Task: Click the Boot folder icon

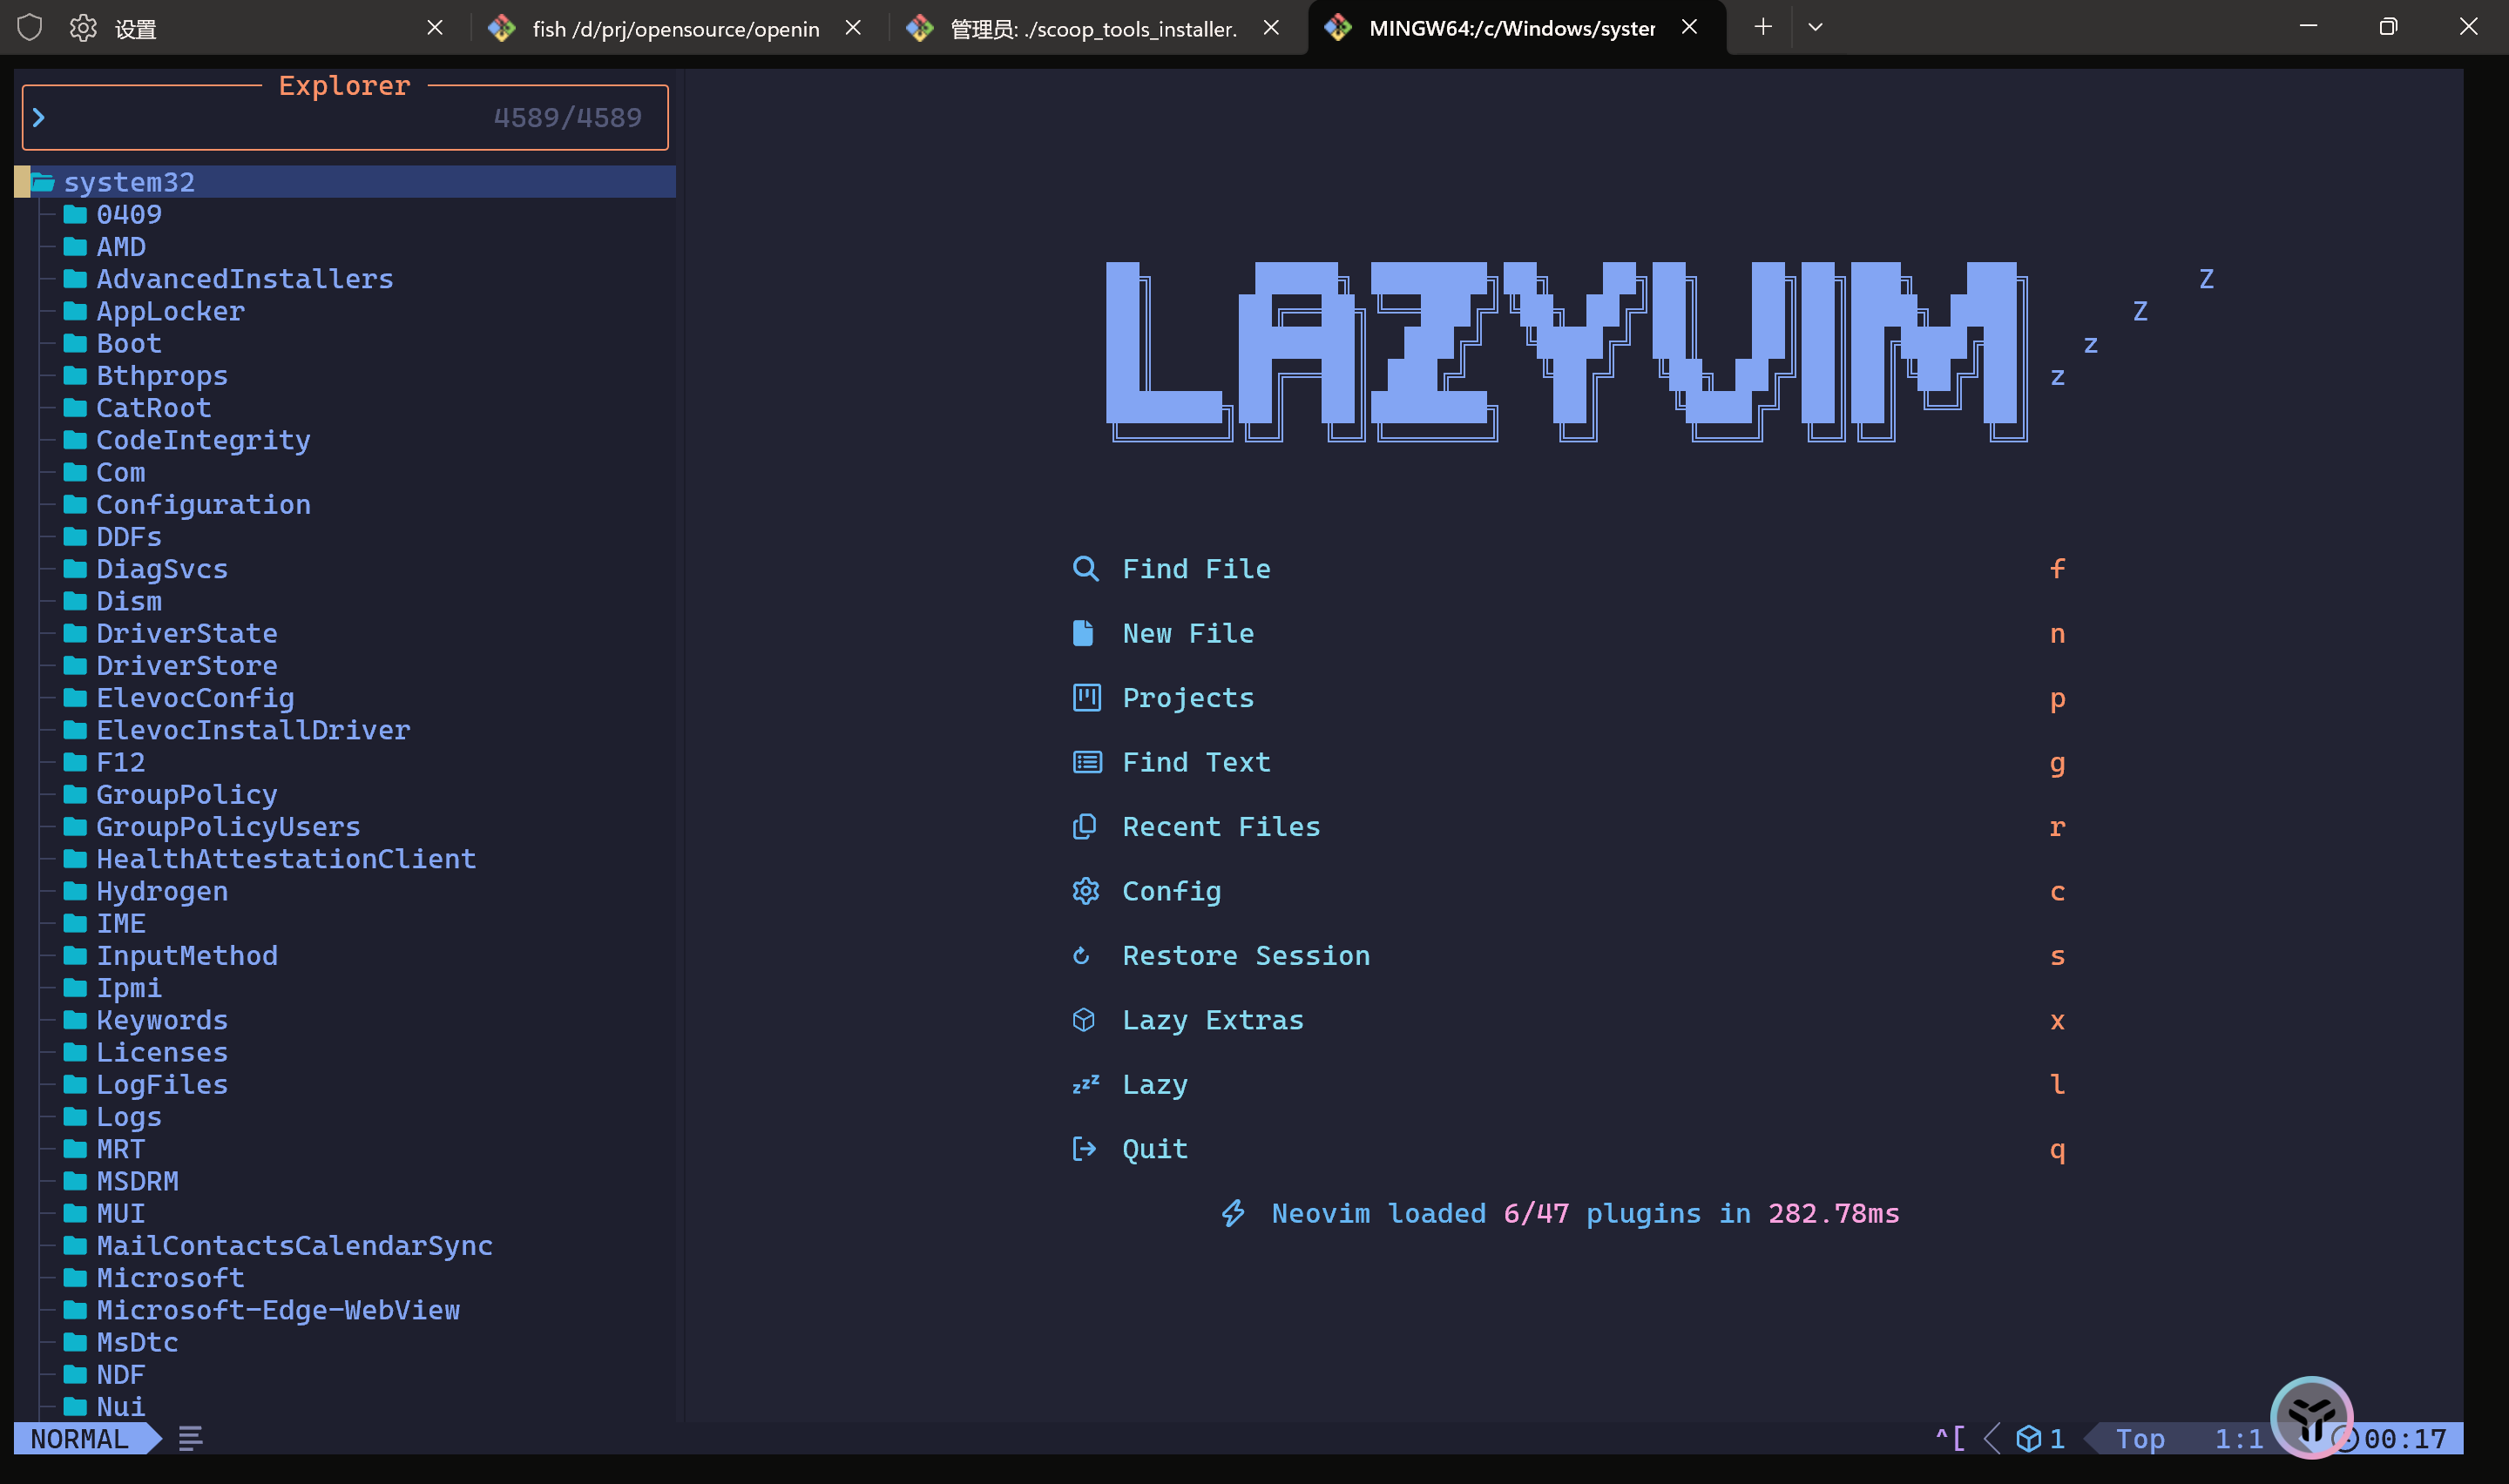Action: point(75,343)
